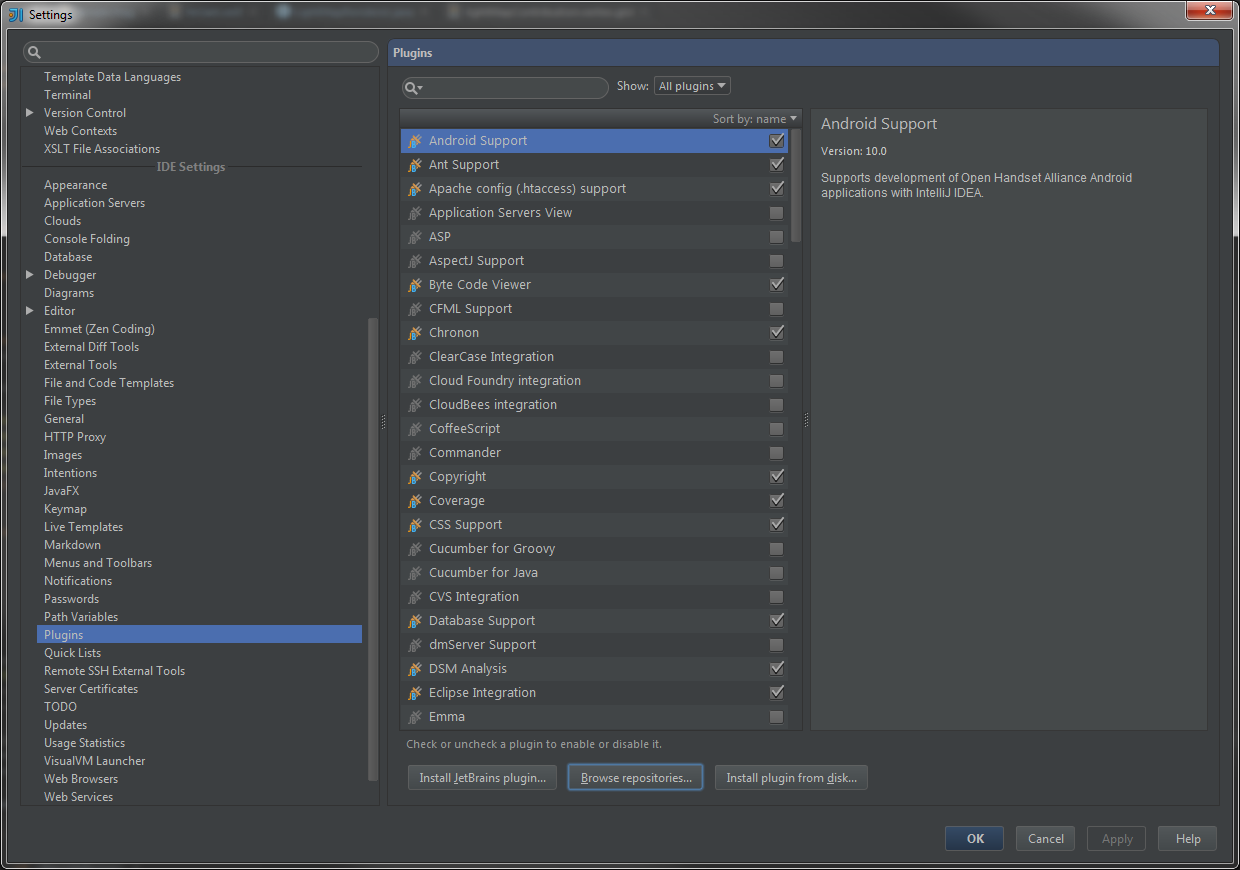The height and width of the screenshot is (870, 1240).
Task: Disable the Chronon plugin checkbox
Action: click(x=776, y=333)
